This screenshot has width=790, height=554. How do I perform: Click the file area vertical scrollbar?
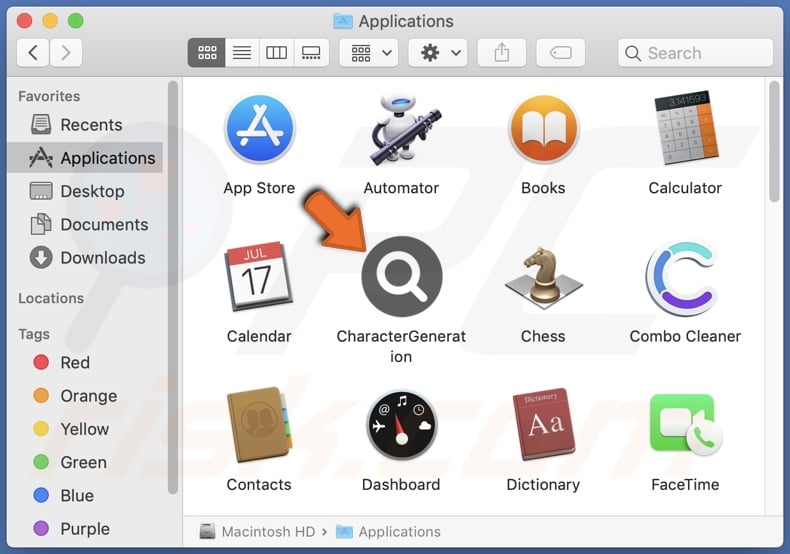775,141
